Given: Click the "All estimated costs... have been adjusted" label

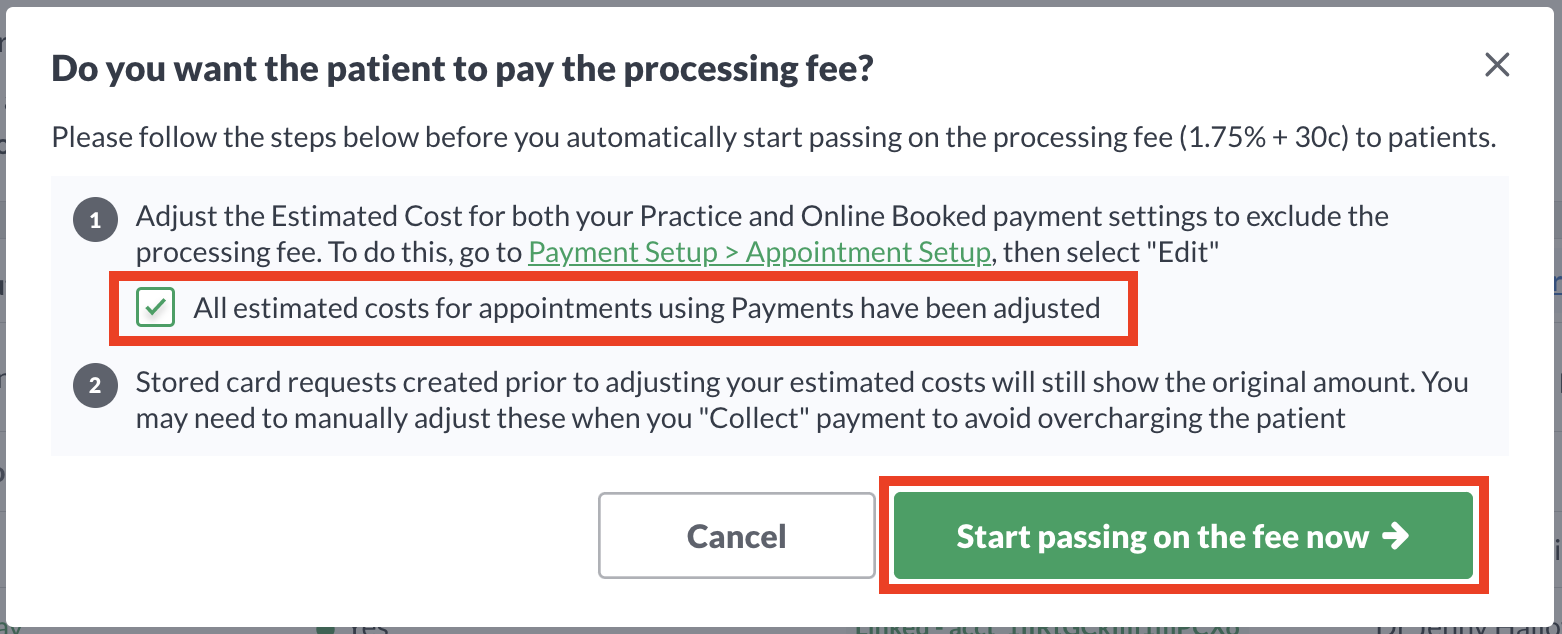Looking at the screenshot, I should (647, 308).
